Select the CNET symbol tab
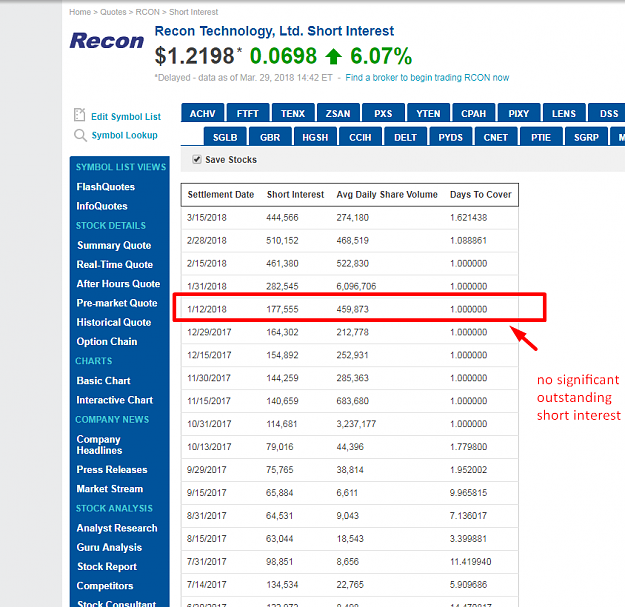 496,137
